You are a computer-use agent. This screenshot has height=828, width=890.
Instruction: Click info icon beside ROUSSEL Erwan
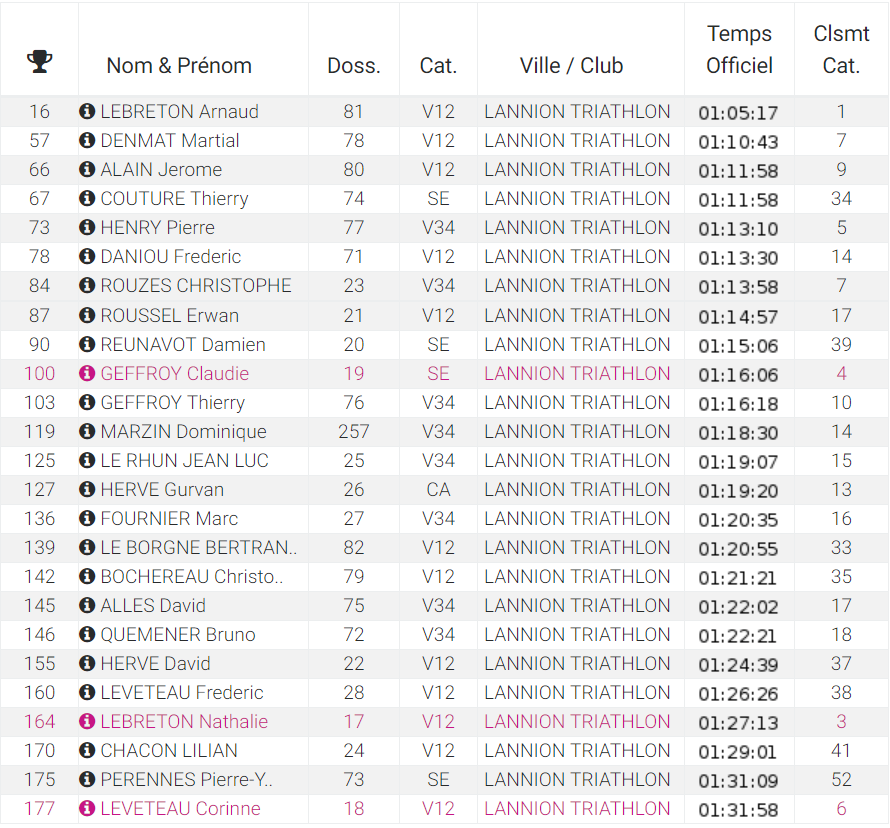click(87, 316)
